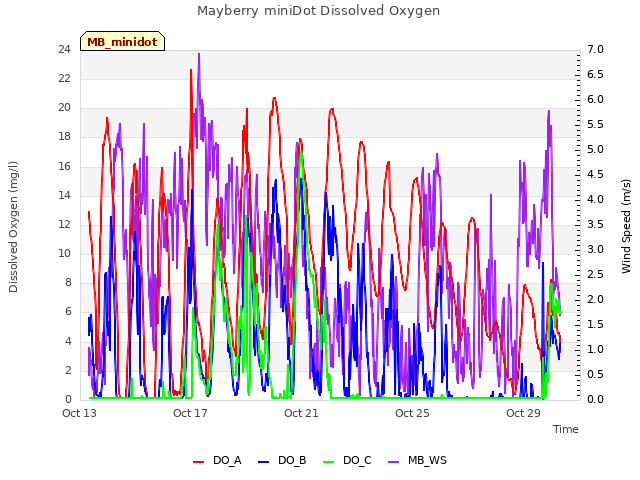Select the DO_C legend entry

click(347, 460)
